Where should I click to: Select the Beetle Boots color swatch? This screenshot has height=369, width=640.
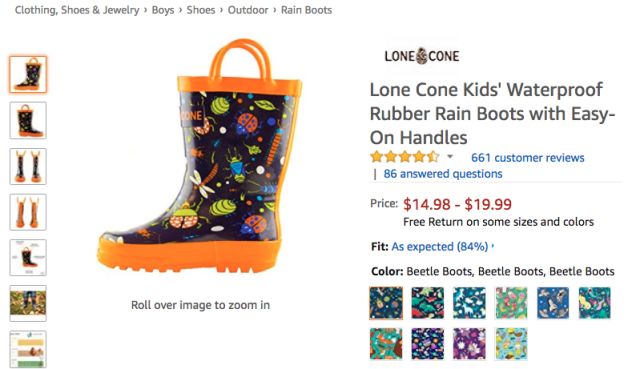point(386,303)
